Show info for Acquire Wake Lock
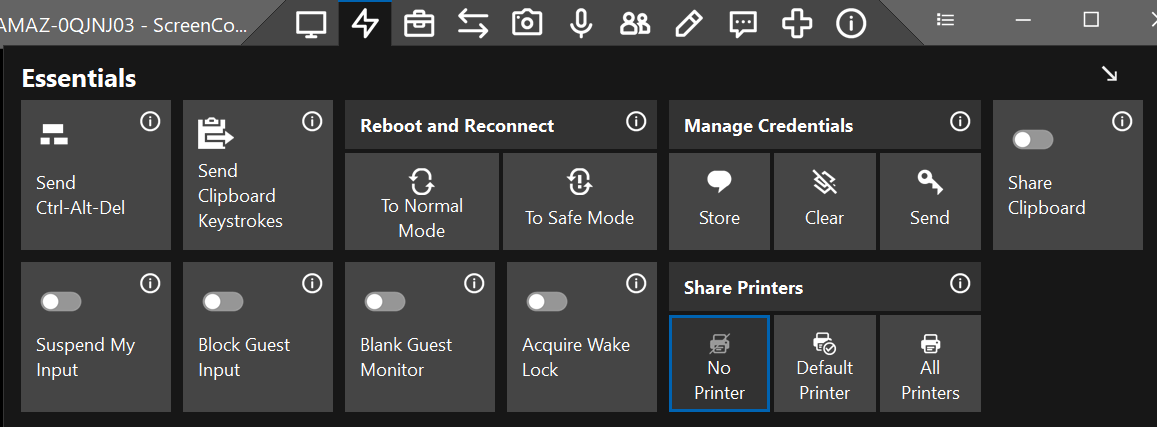Screen dimensions: 1157x427 [636, 283]
